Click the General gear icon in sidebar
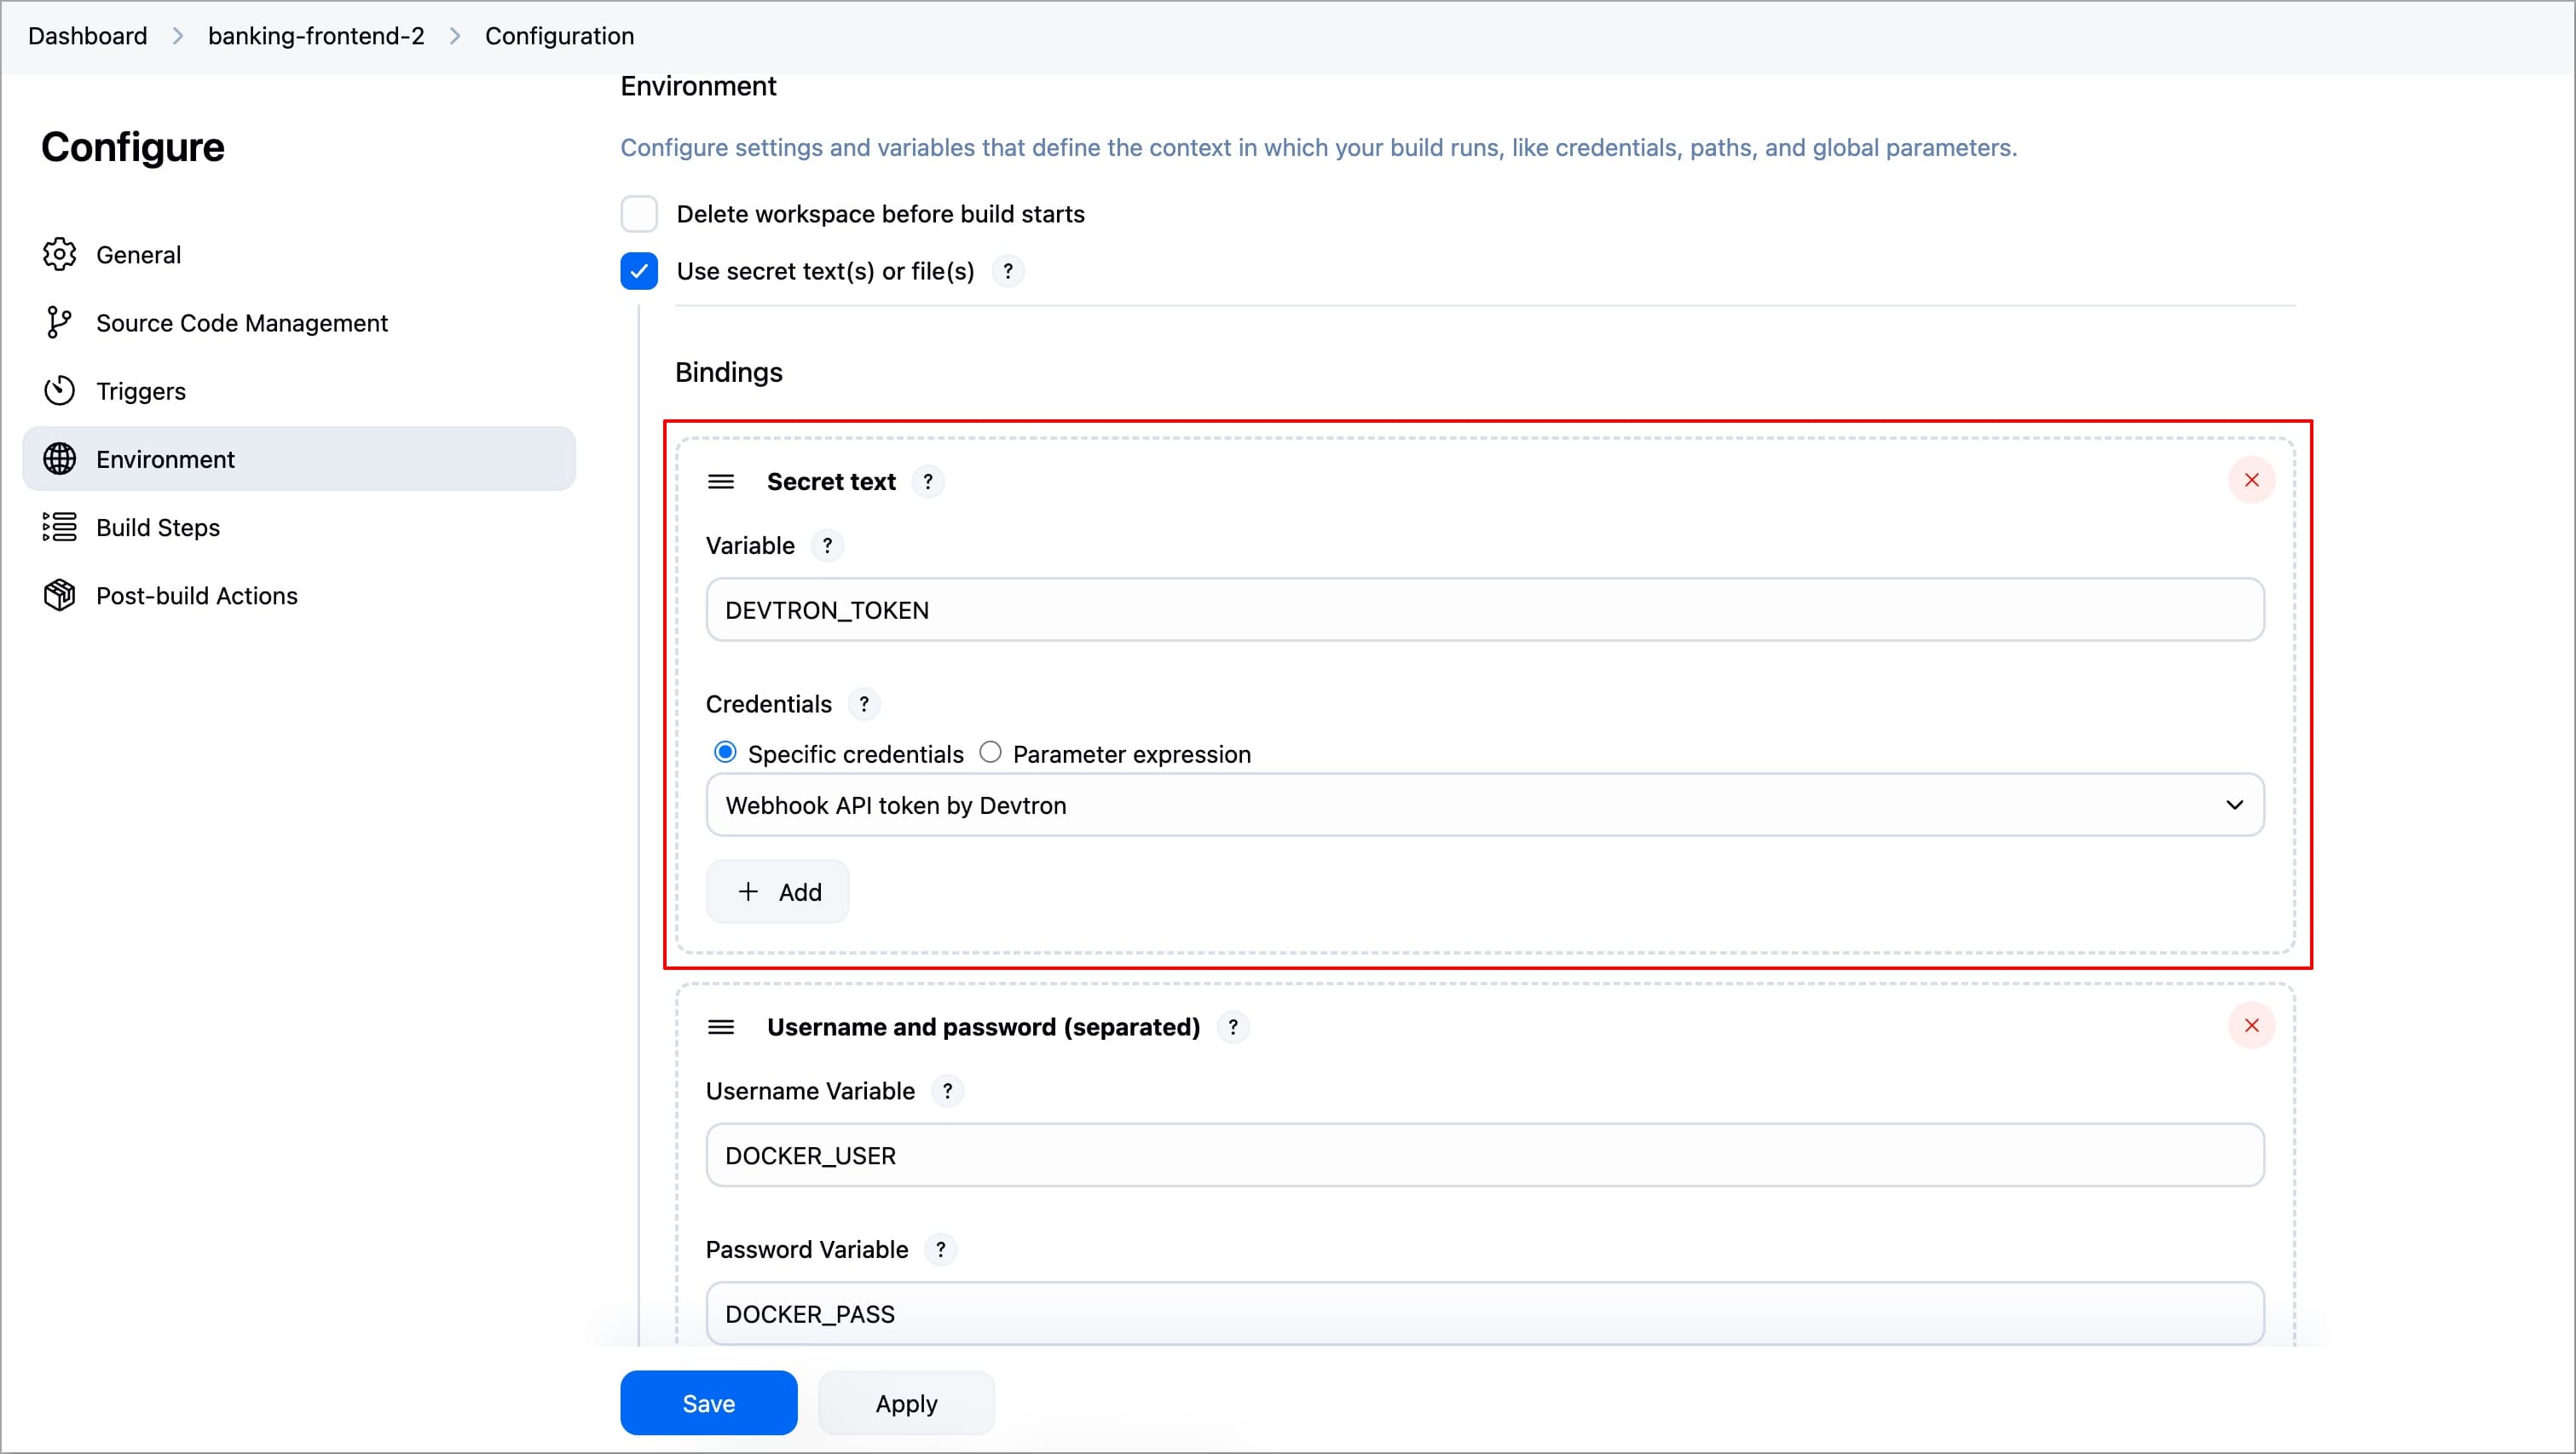The image size is (2576, 1454). (59, 254)
